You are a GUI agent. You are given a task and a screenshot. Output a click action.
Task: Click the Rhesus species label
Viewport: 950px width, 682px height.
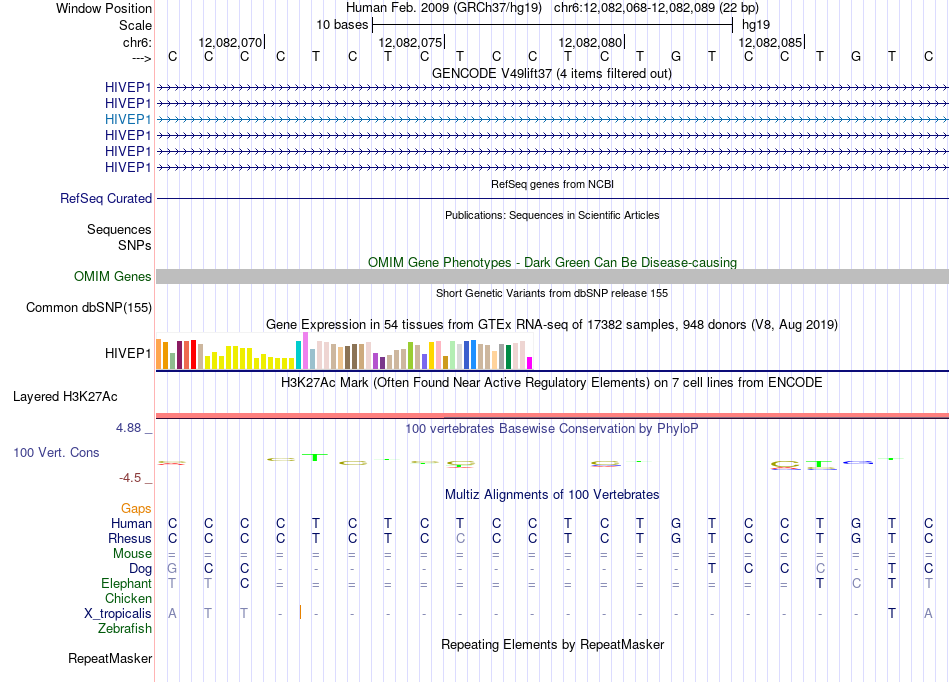[130, 538]
